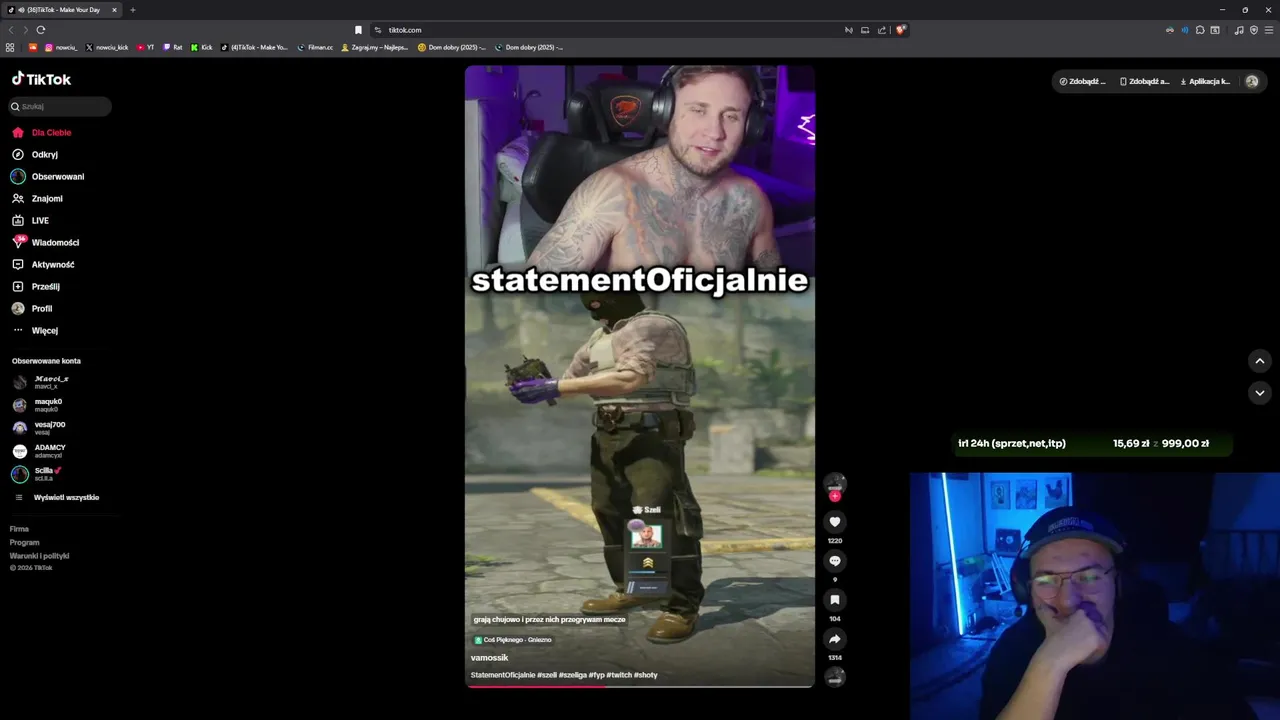The image size is (1280, 720).
Task: Open Wiadomości messages
Action: (x=46, y=242)
